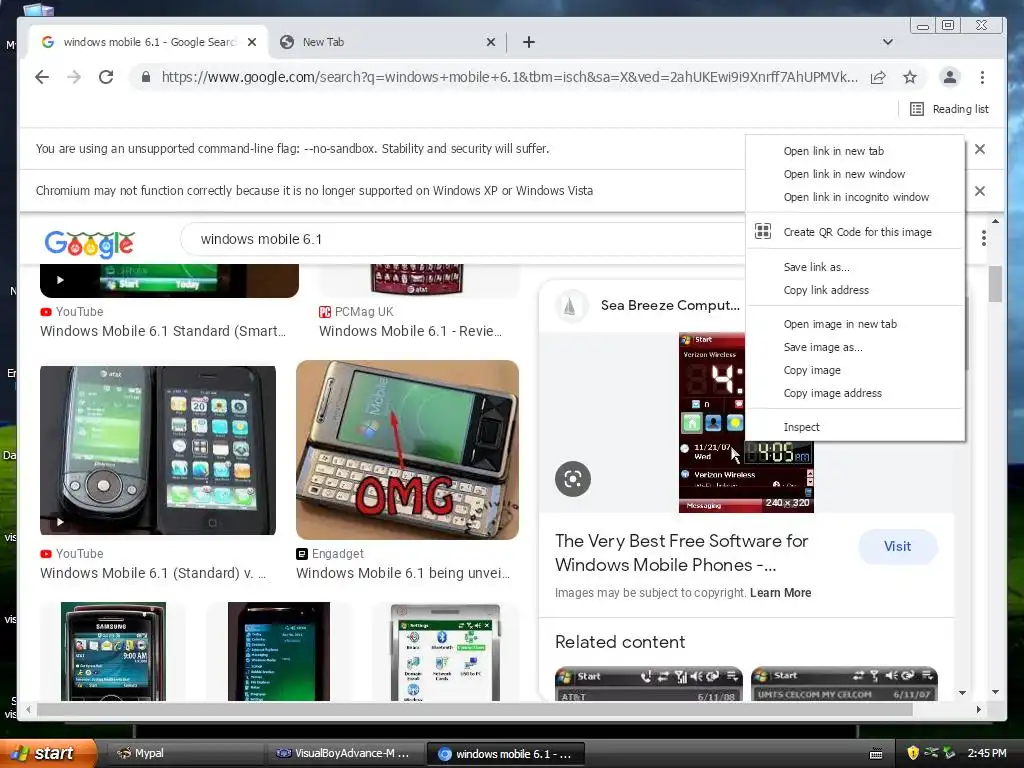This screenshot has height=768, width=1024.
Task: Click the padlock site info icon
Action: click(146, 77)
